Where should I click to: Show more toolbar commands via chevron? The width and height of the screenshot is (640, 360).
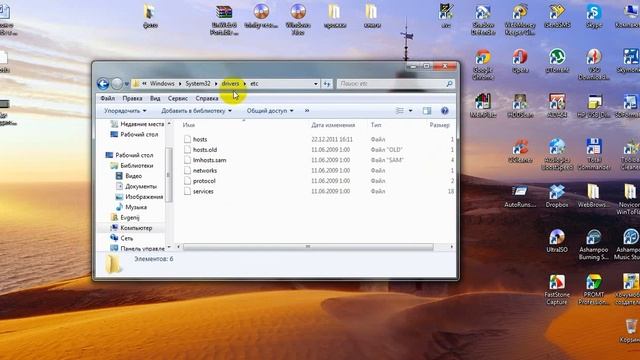(x=307, y=111)
